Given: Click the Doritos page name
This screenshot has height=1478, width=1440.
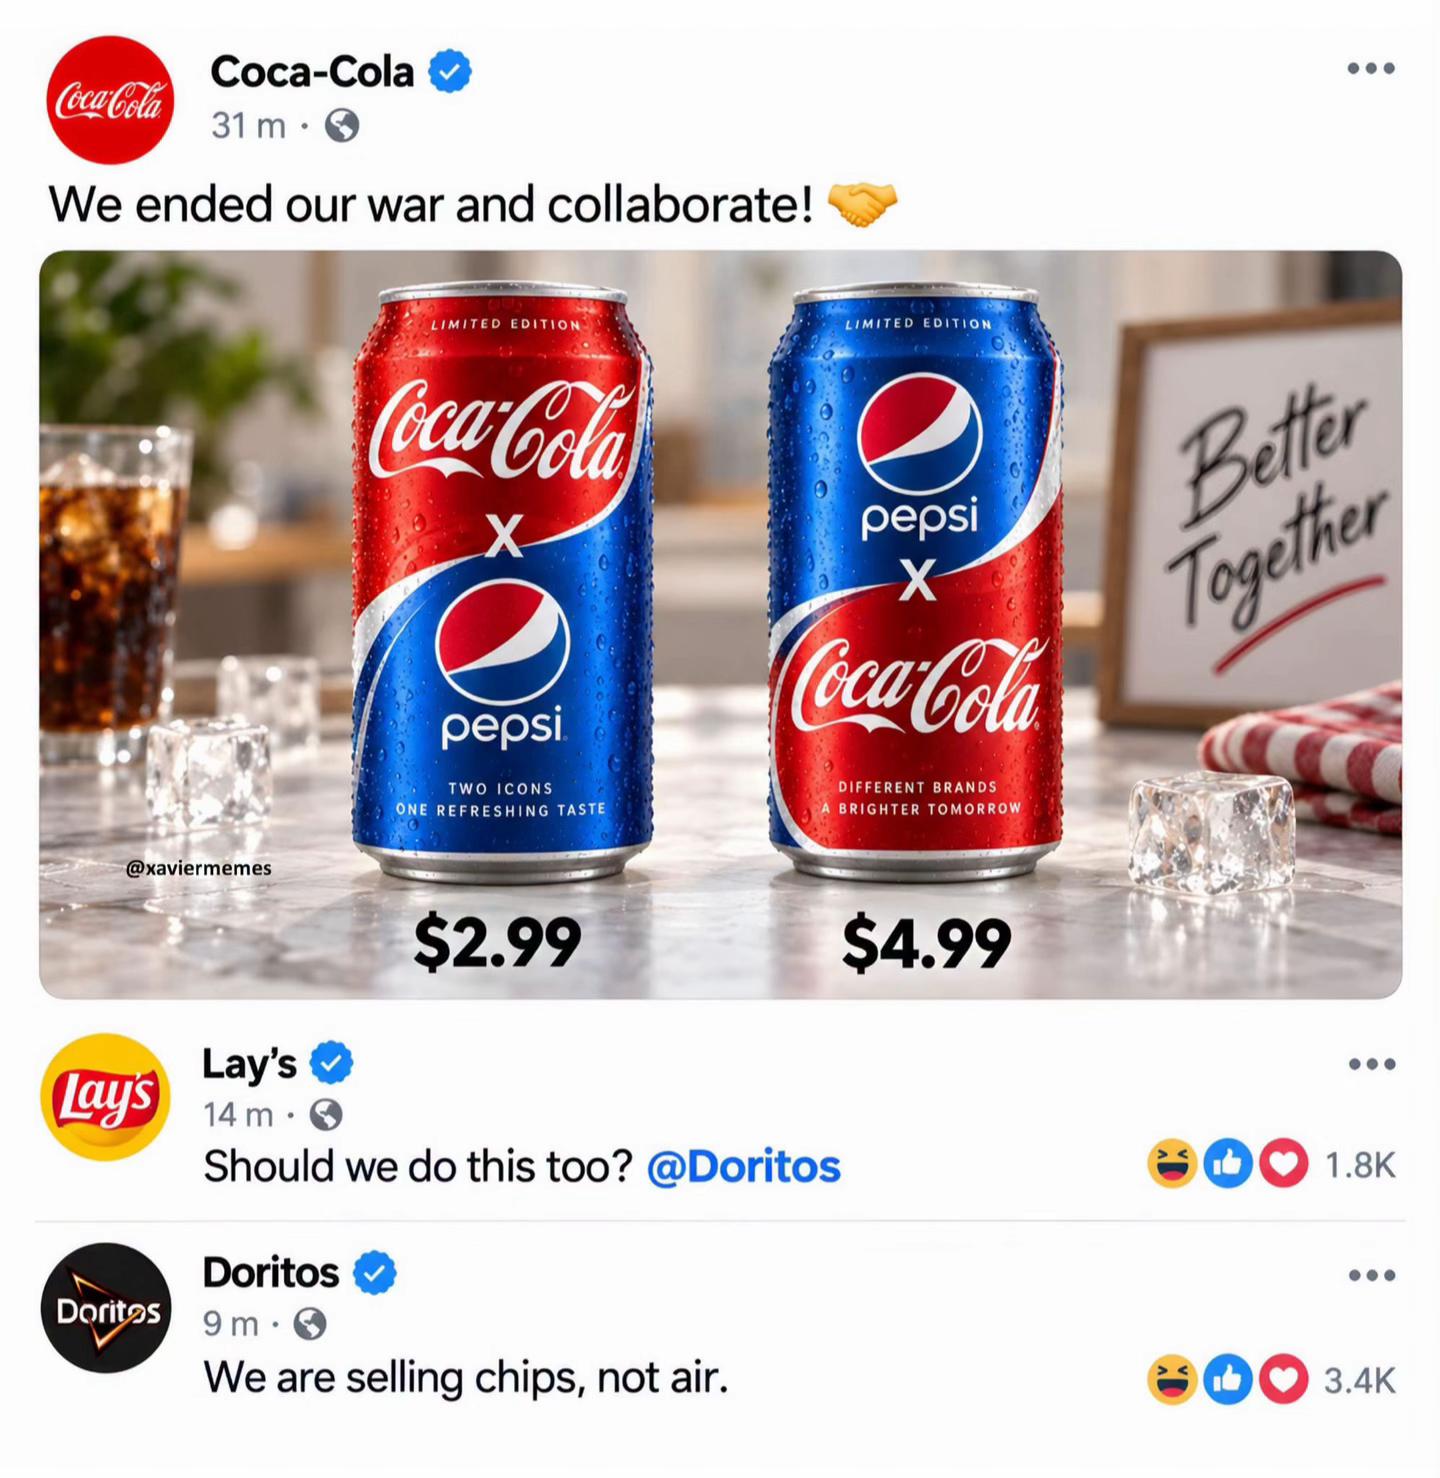Looking at the screenshot, I should 271,1273.
